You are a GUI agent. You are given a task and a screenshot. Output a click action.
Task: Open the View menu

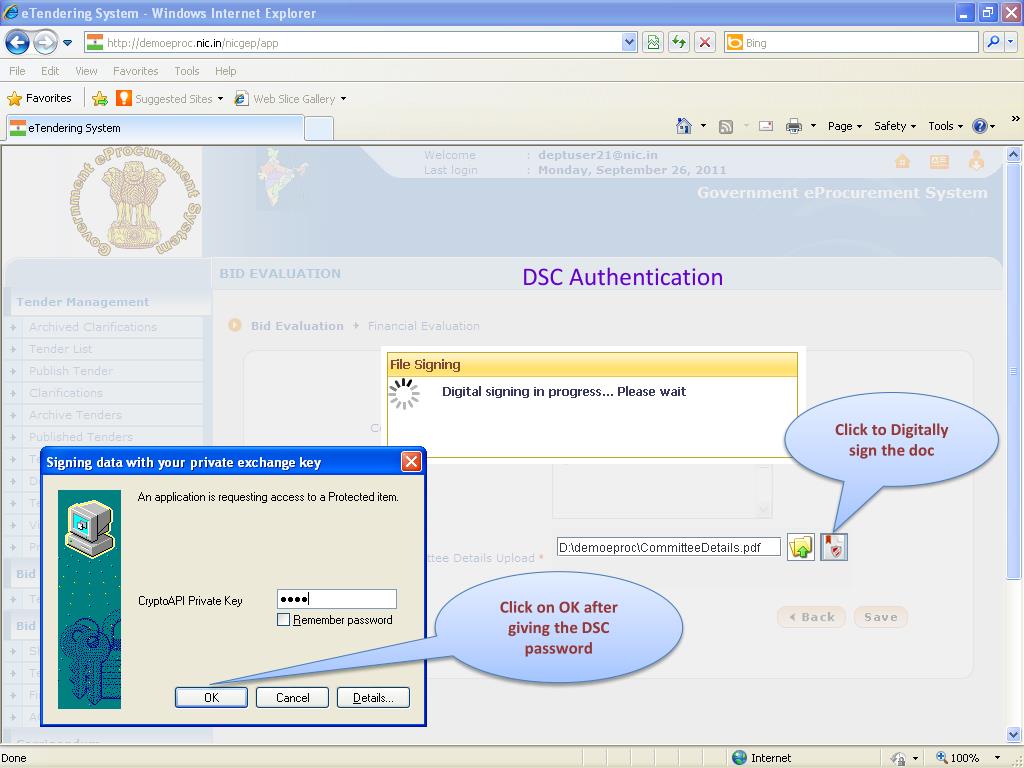point(86,71)
